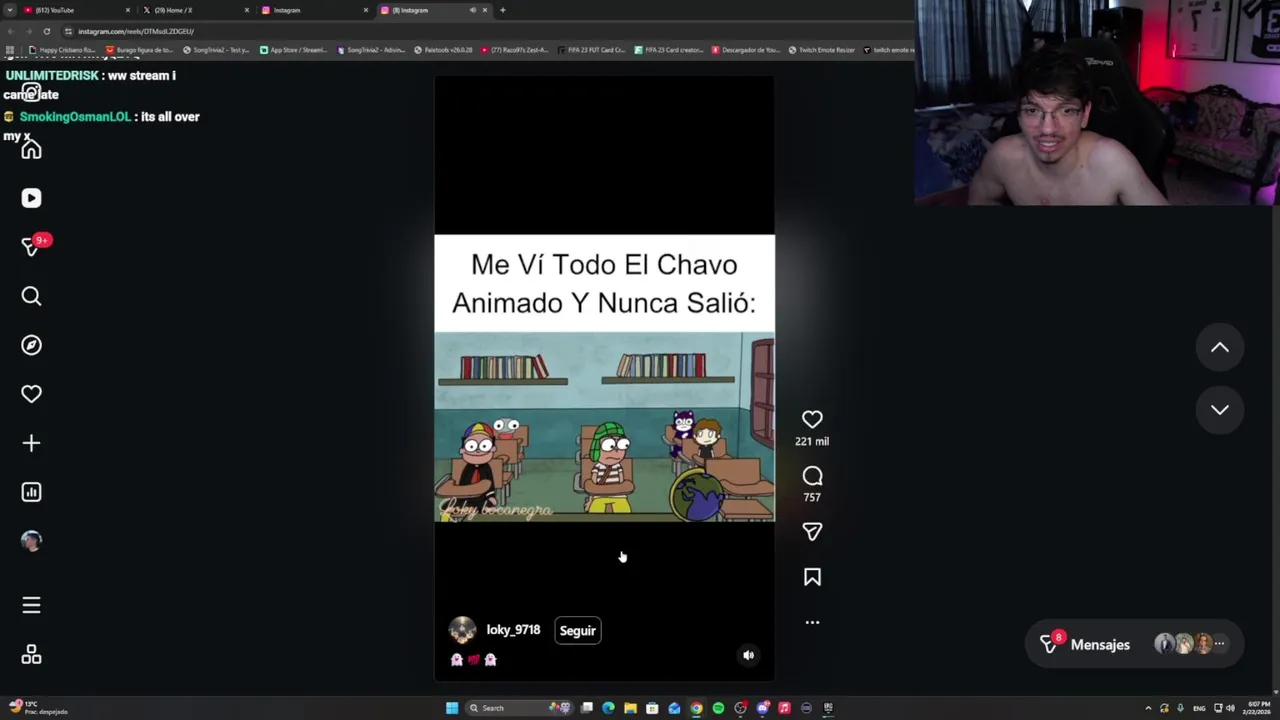Show hidden system tray icons
Image resolution: width=1280 pixels, height=720 pixels.
coord(1148,708)
